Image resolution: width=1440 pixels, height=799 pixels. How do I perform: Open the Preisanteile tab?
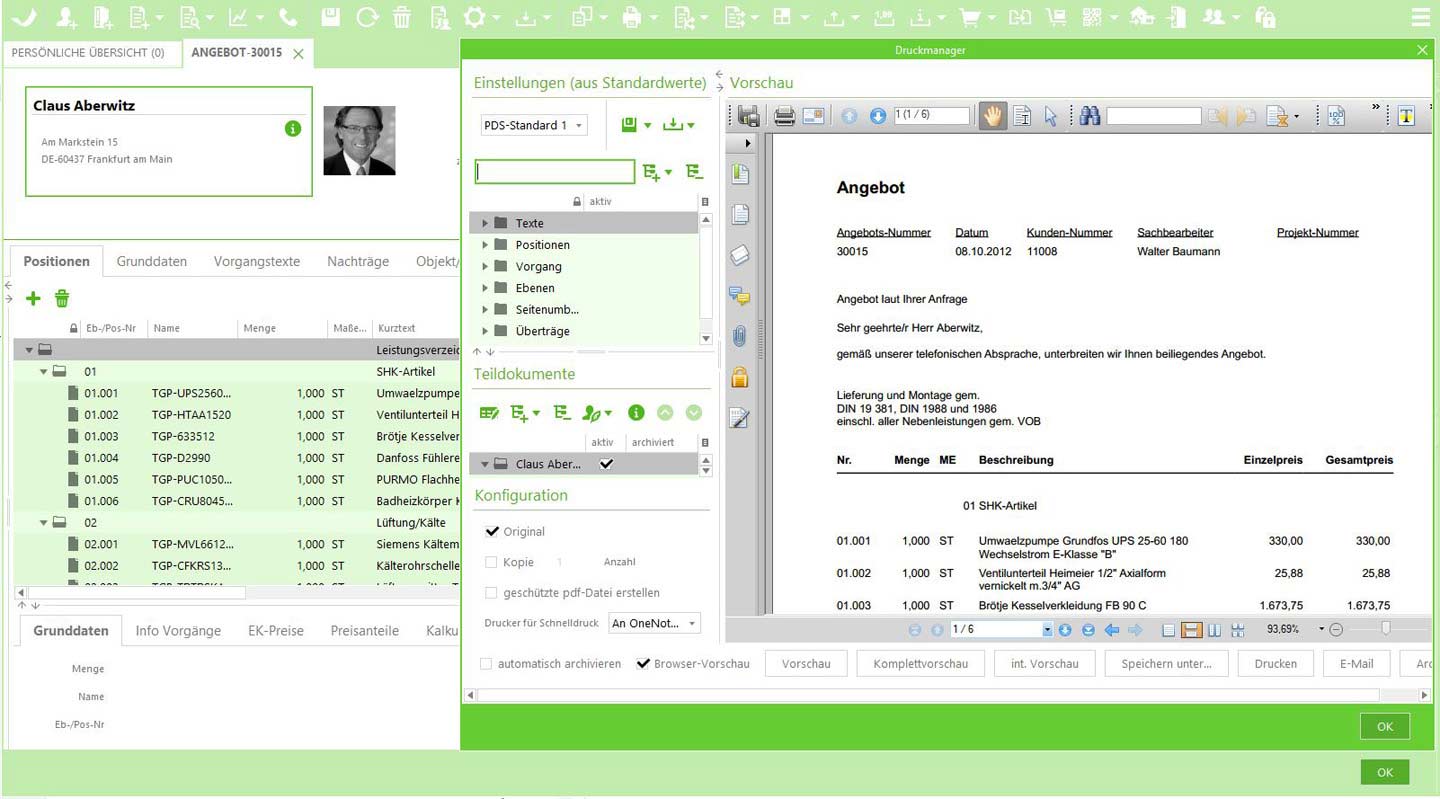pyautogui.click(x=365, y=631)
